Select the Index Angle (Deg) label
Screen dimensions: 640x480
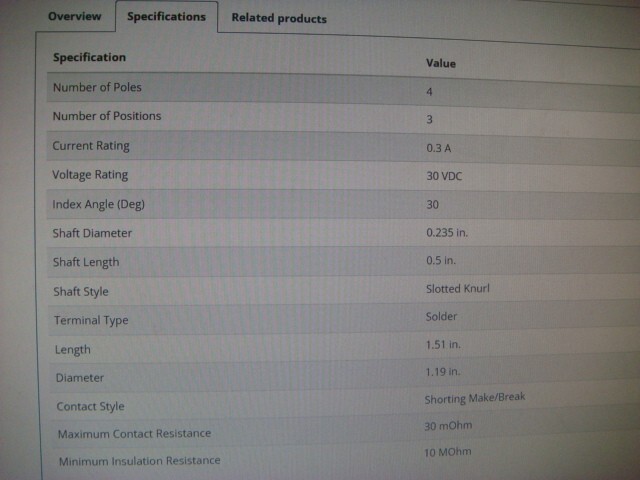tap(98, 204)
